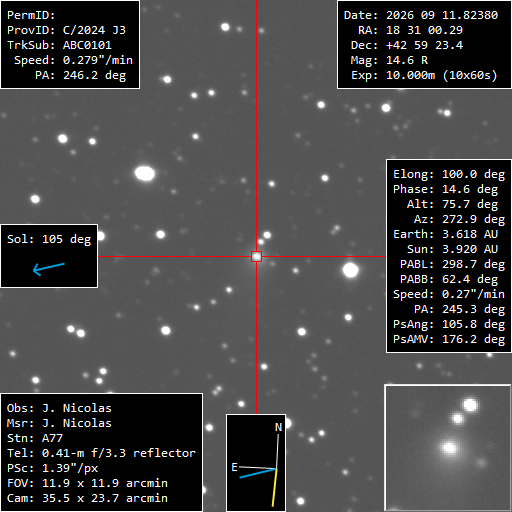Screen dimensions: 512x512
Task: Click the Sol: 105 deg label
Action: [x=49, y=239]
